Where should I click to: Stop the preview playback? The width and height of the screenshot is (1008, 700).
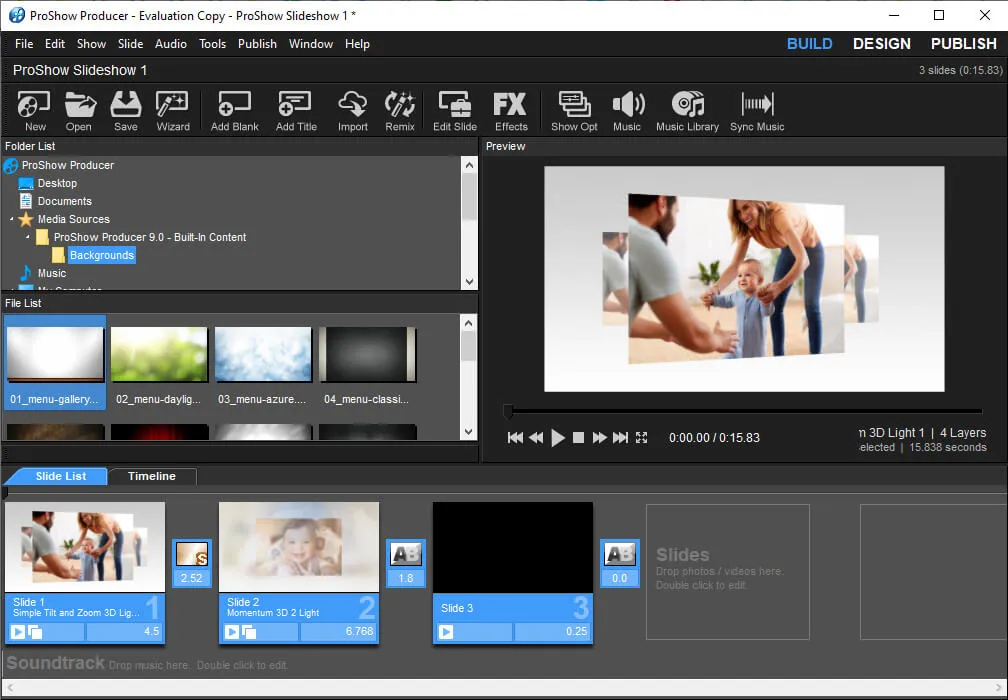point(579,438)
